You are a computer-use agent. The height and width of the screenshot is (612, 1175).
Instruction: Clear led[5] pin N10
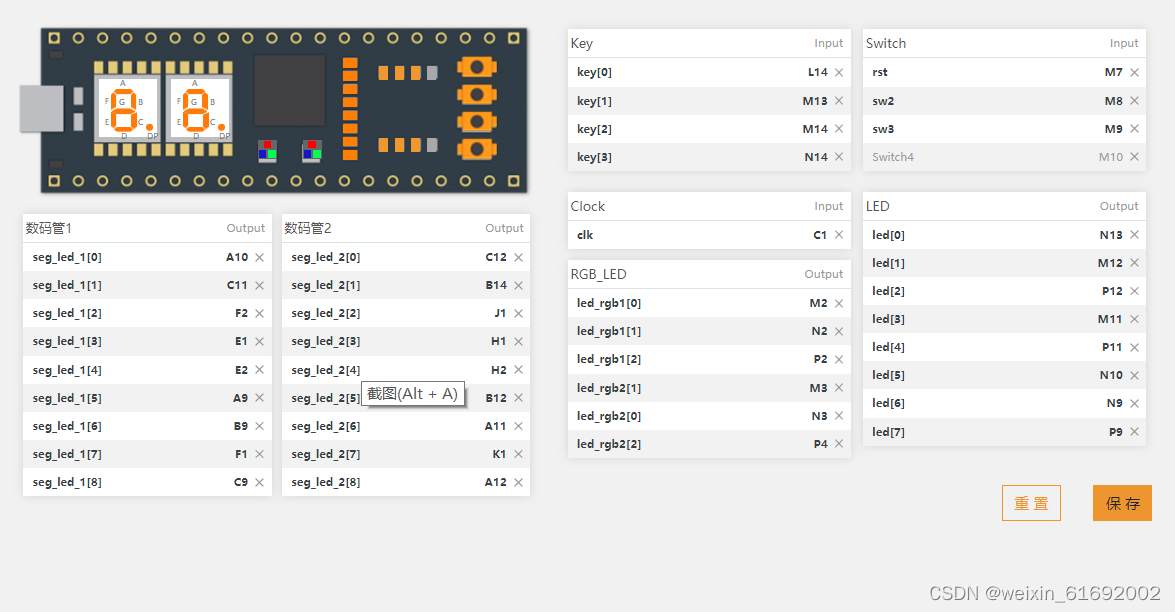tap(1135, 375)
